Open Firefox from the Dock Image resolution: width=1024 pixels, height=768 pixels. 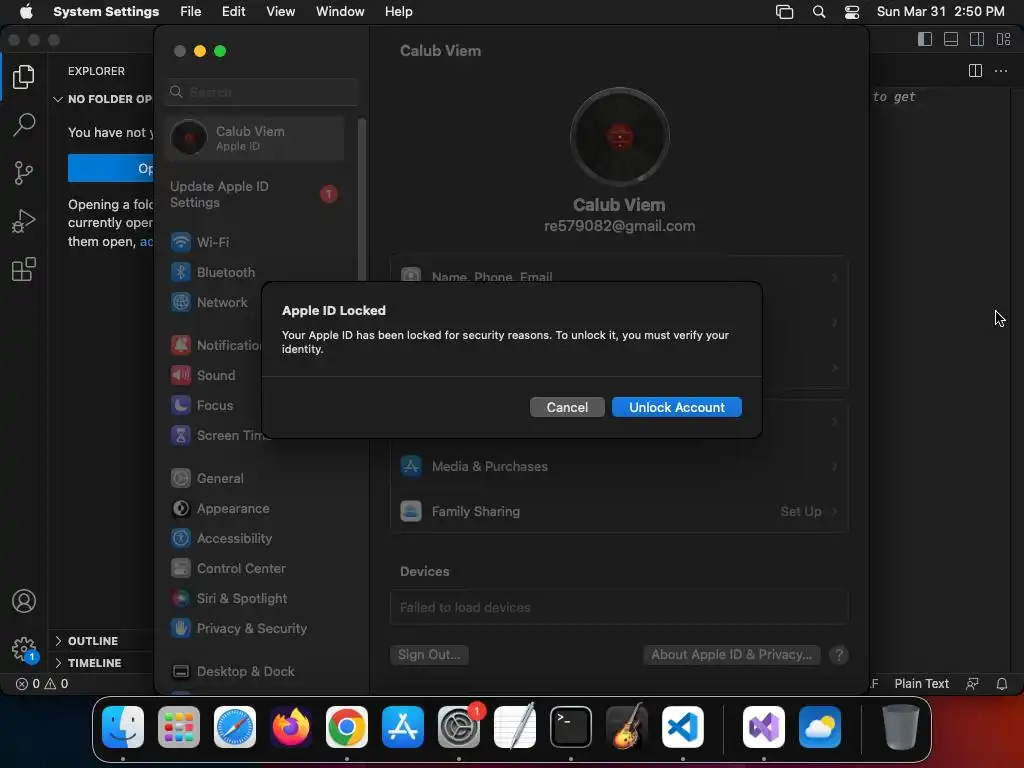[291, 727]
